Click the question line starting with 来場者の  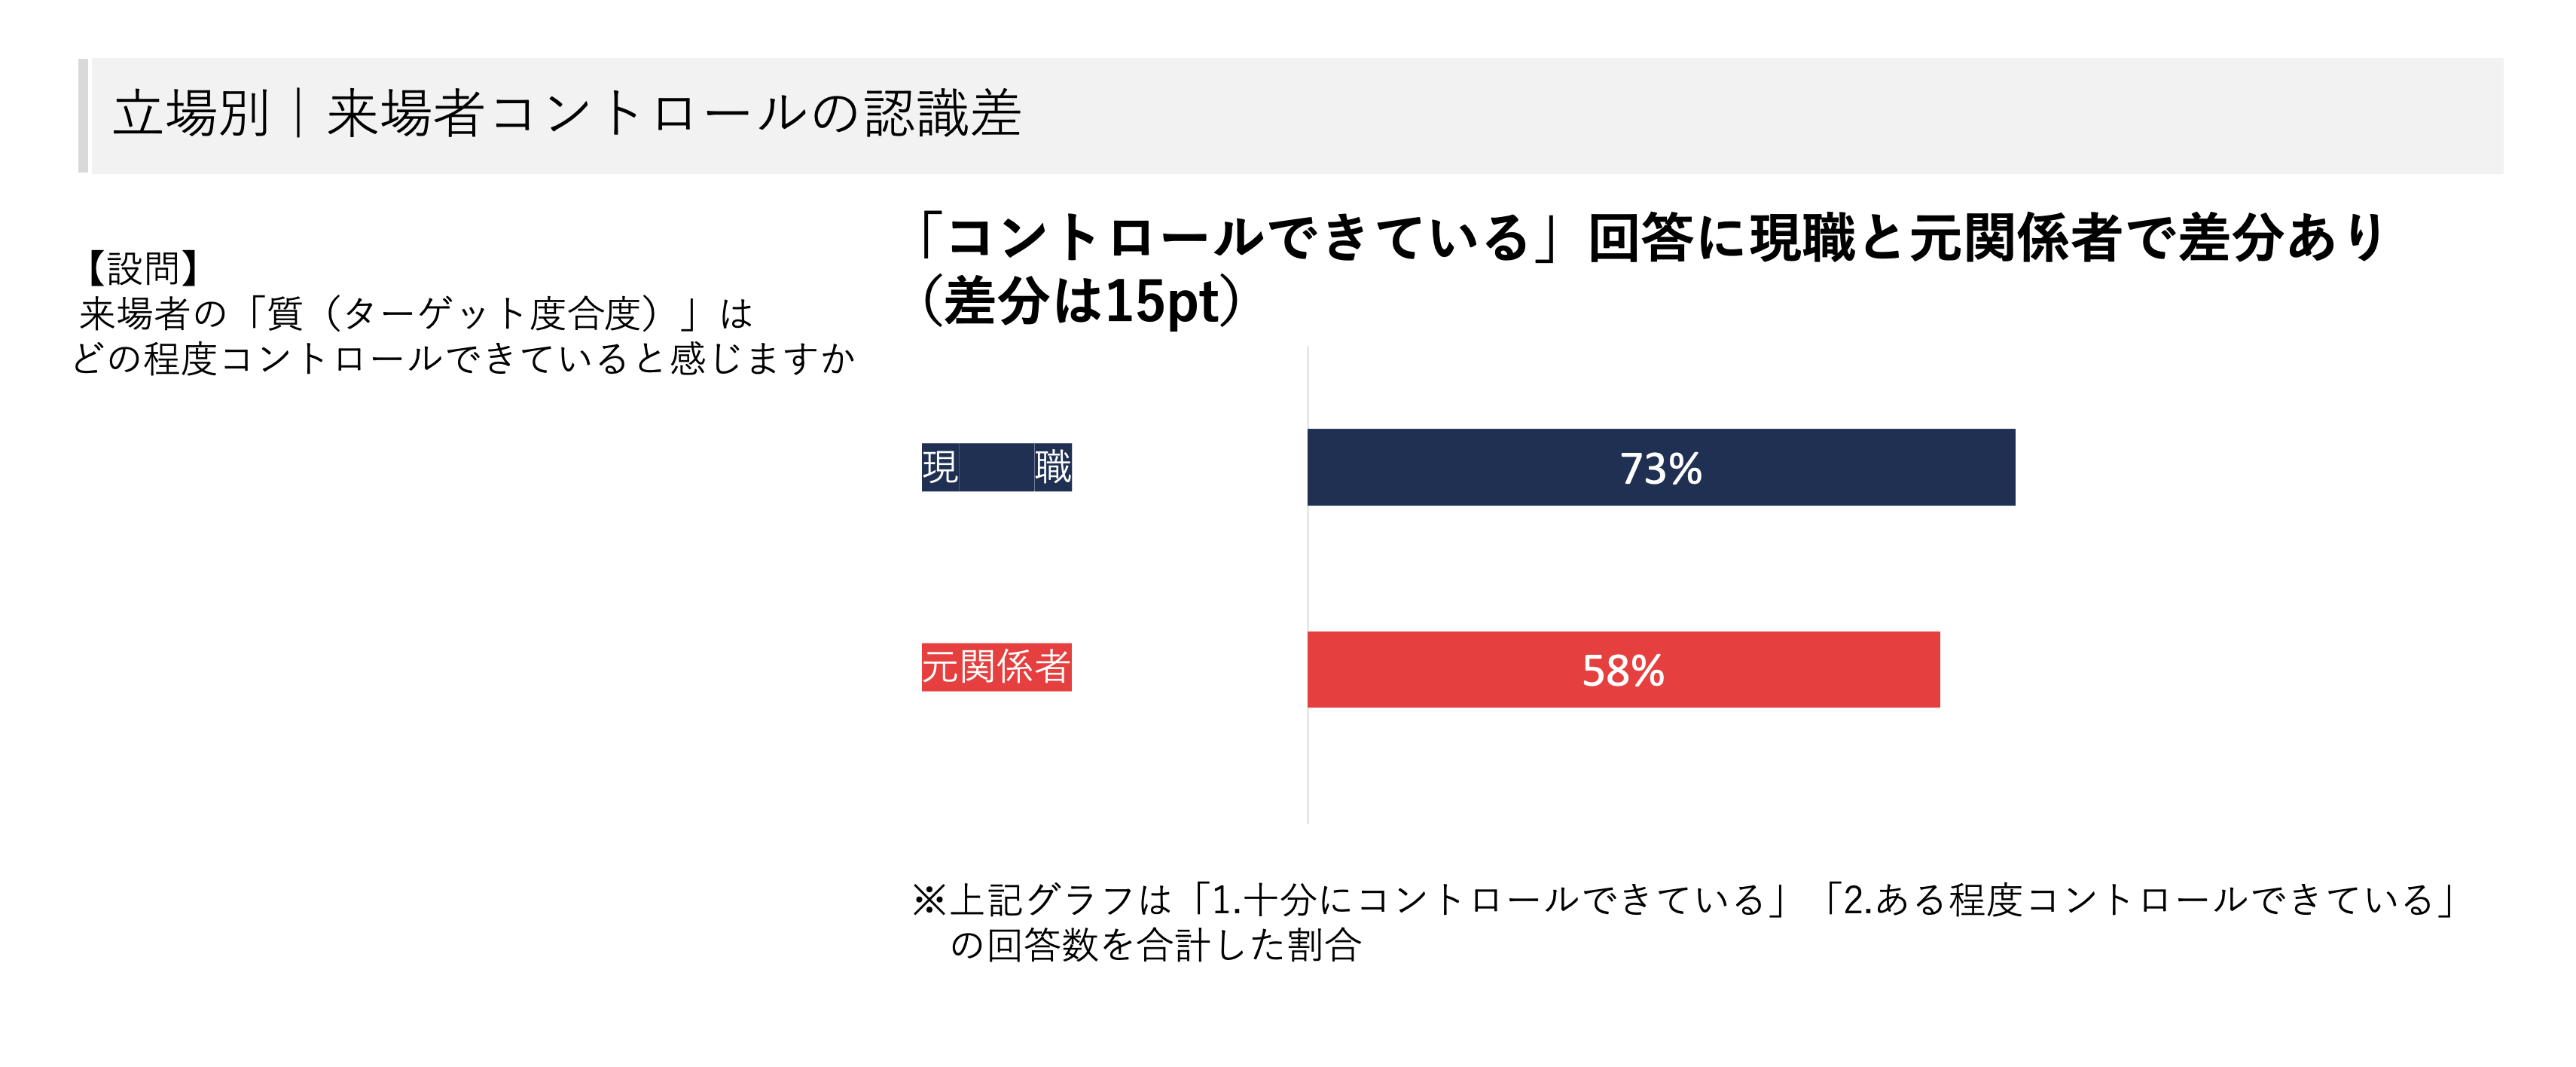click(415, 314)
